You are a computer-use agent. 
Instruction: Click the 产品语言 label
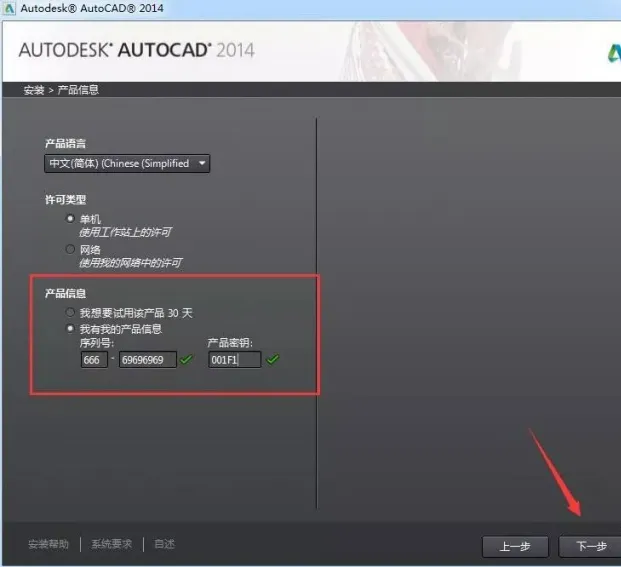(65, 143)
